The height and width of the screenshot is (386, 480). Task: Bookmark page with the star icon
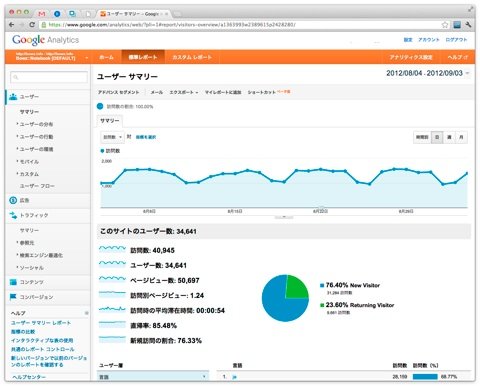[445, 25]
